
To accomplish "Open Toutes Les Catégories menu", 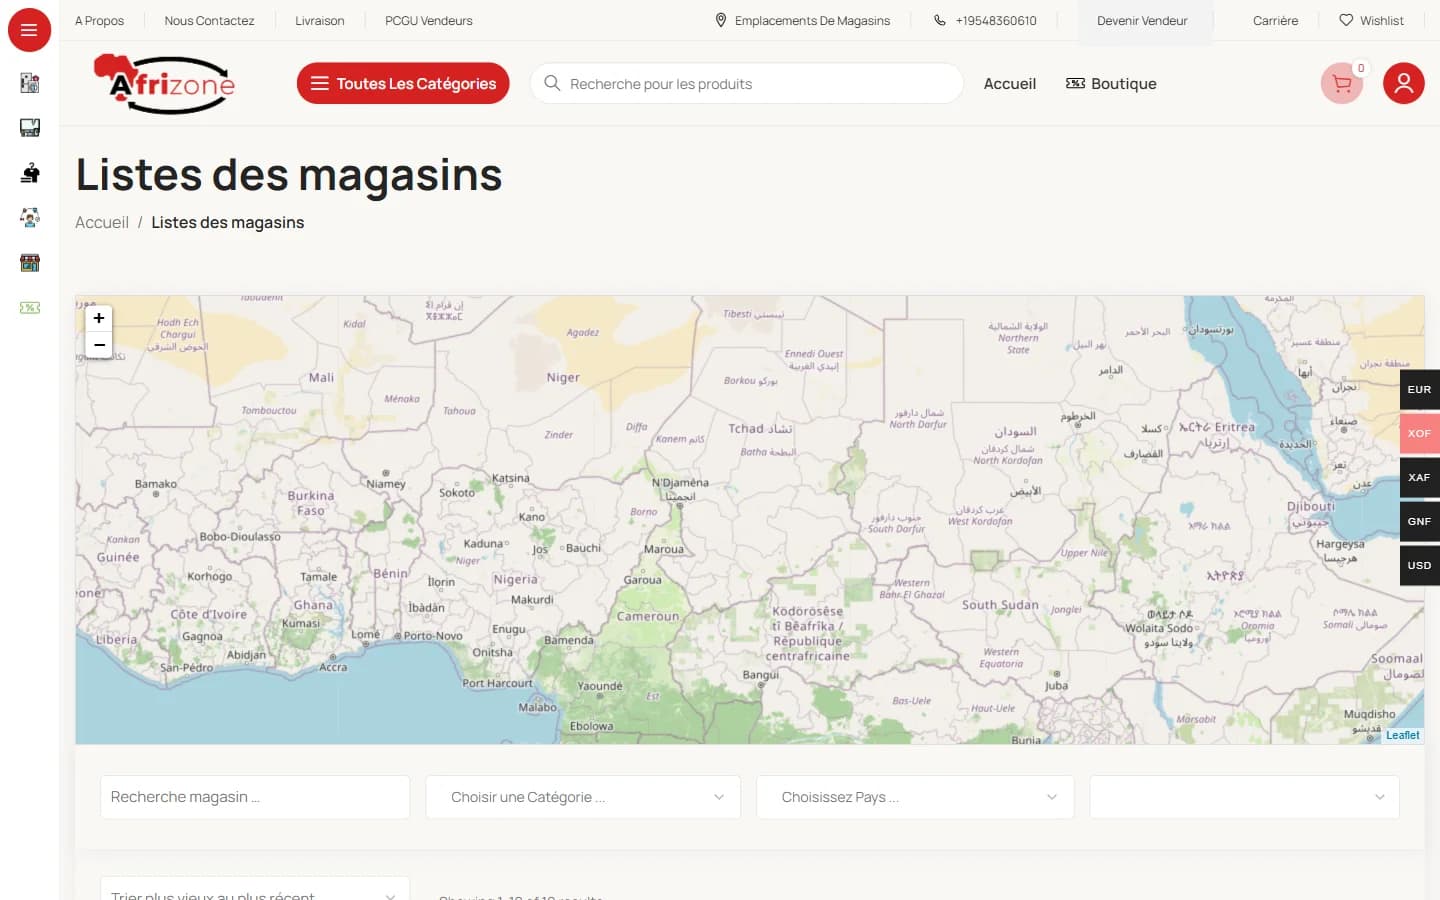I will (x=403, y=83).
